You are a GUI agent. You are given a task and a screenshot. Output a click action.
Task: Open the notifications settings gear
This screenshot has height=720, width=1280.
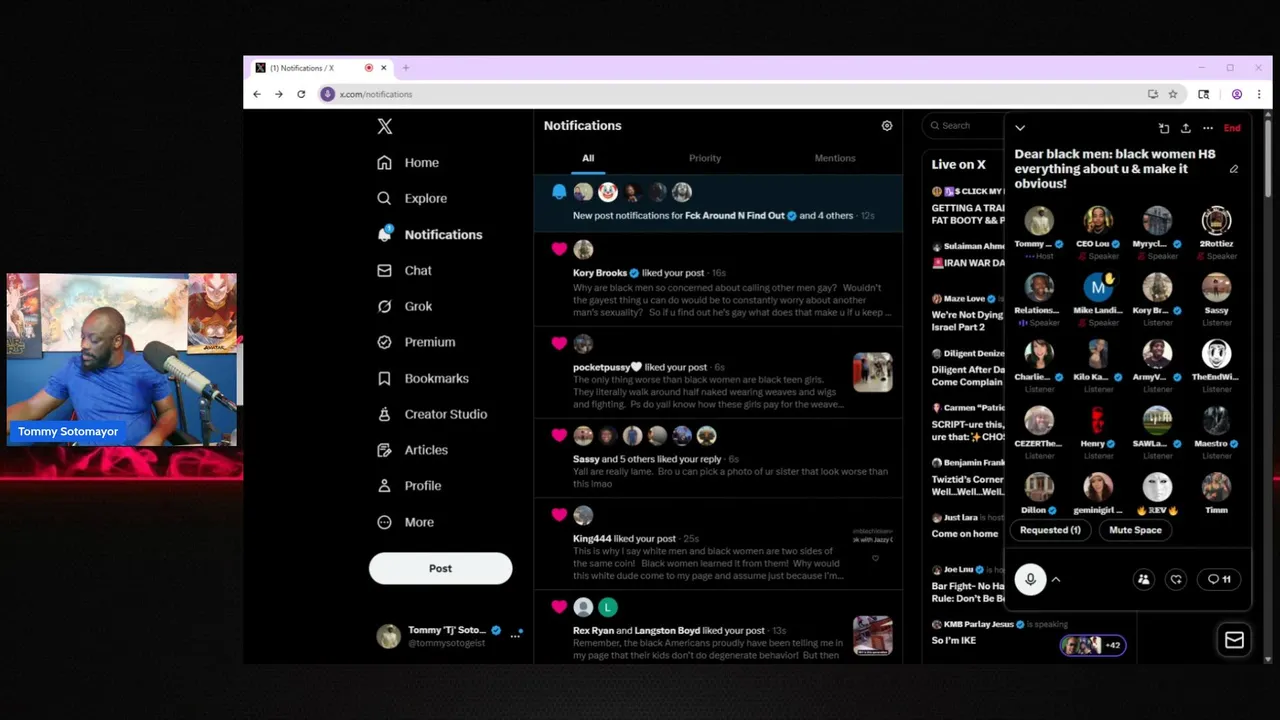887,126
